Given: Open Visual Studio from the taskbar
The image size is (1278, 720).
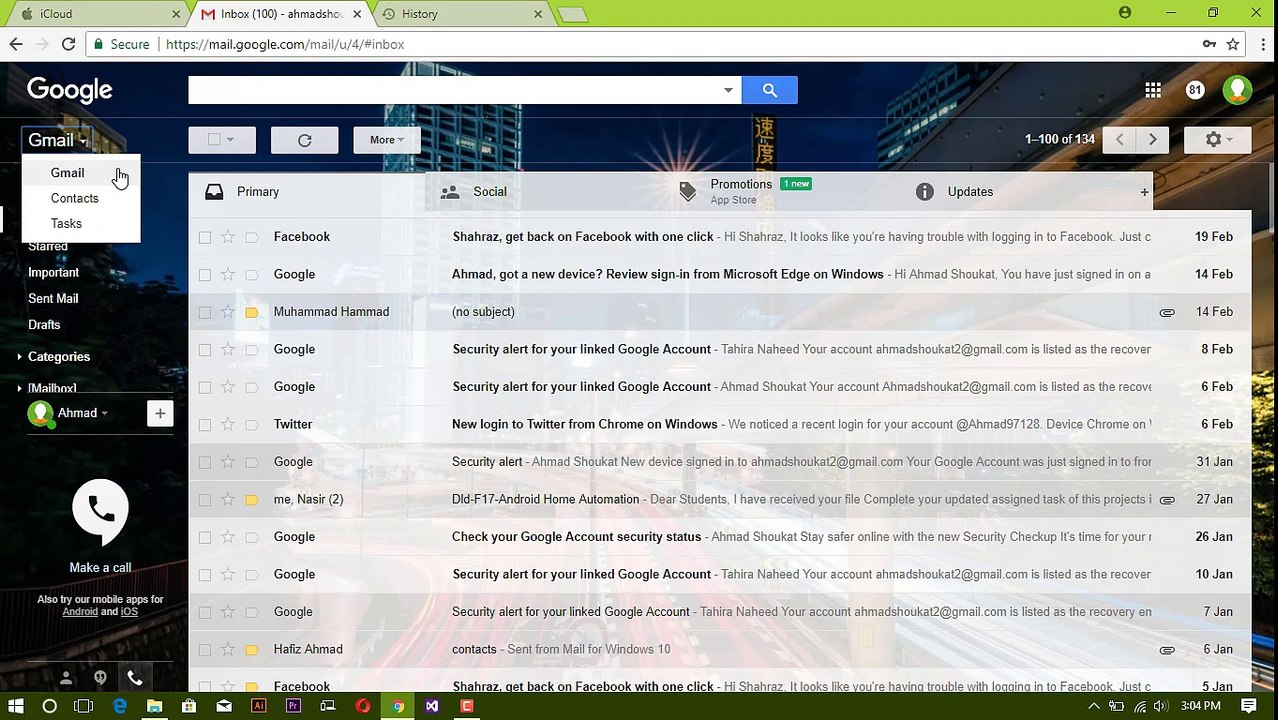Looking at the screenshot, I should pyautogui.click(x=431, y=706).
